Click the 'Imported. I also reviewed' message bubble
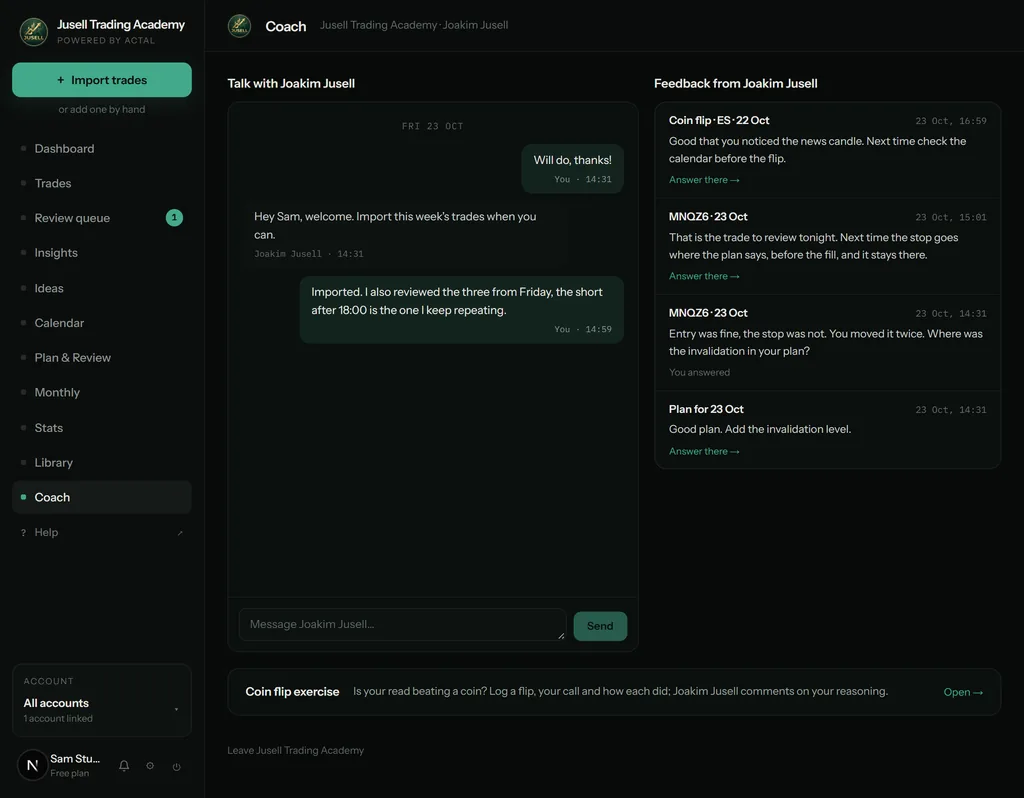Viewport: 1024px width, 798px height. click(x=462, y=310)
